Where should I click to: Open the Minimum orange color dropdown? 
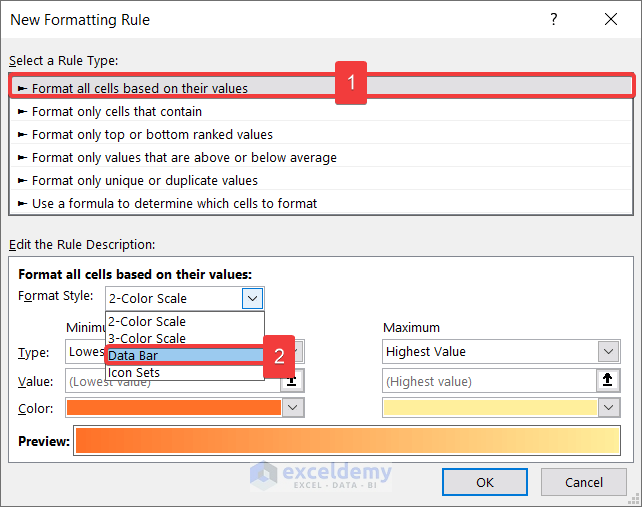coord(293,408)
